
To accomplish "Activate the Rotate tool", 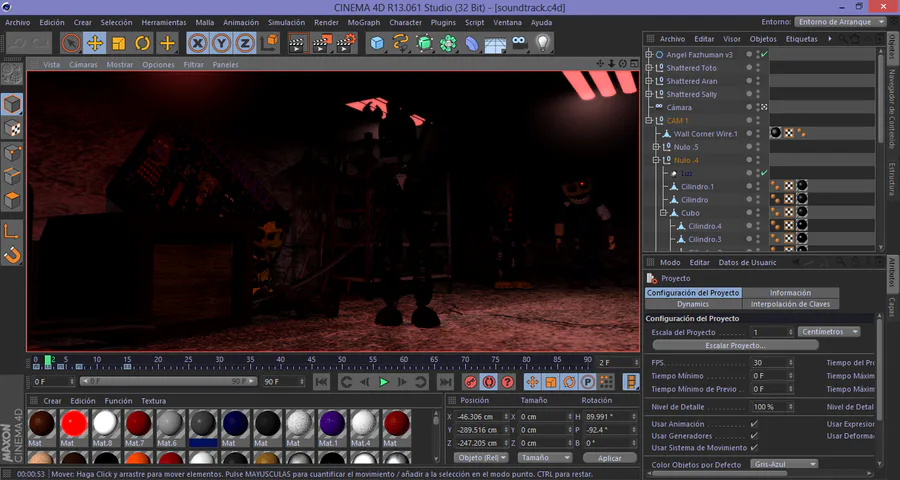I will coord(143,43).
